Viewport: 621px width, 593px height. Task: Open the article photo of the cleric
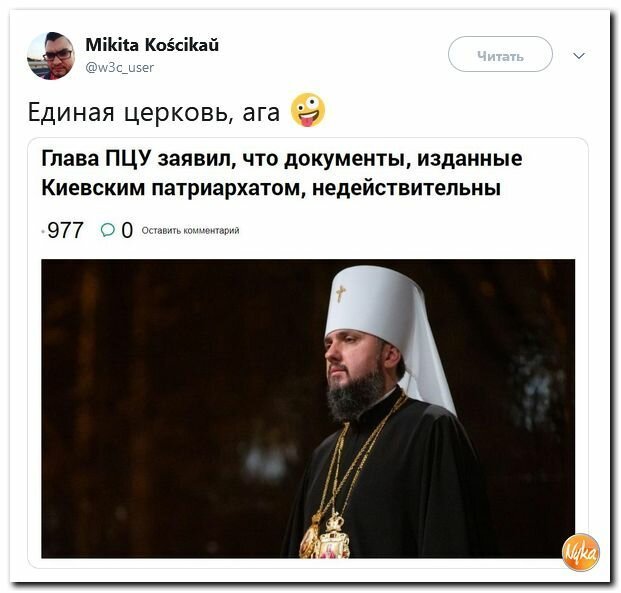(x=308, y=409)
